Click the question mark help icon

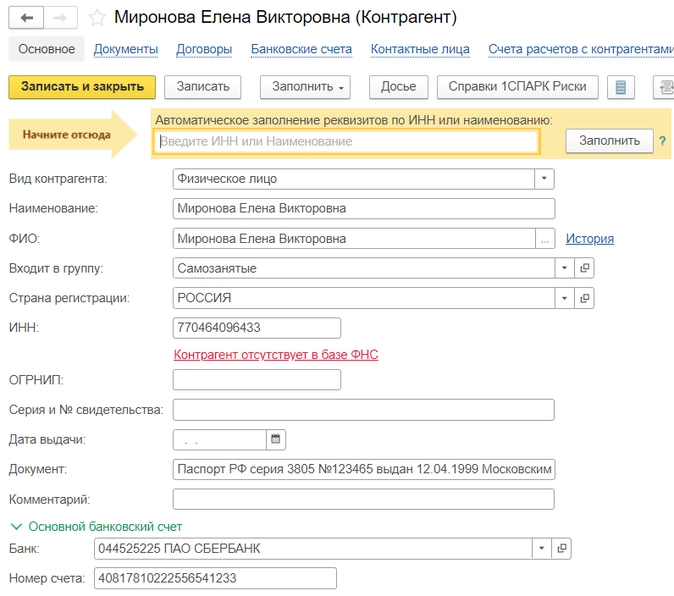tap(662, 141)
